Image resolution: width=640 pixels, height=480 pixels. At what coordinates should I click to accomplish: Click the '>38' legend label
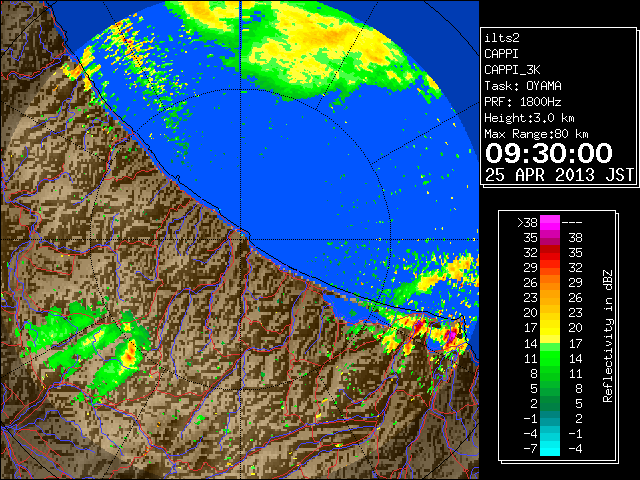[x=527, y=223]
